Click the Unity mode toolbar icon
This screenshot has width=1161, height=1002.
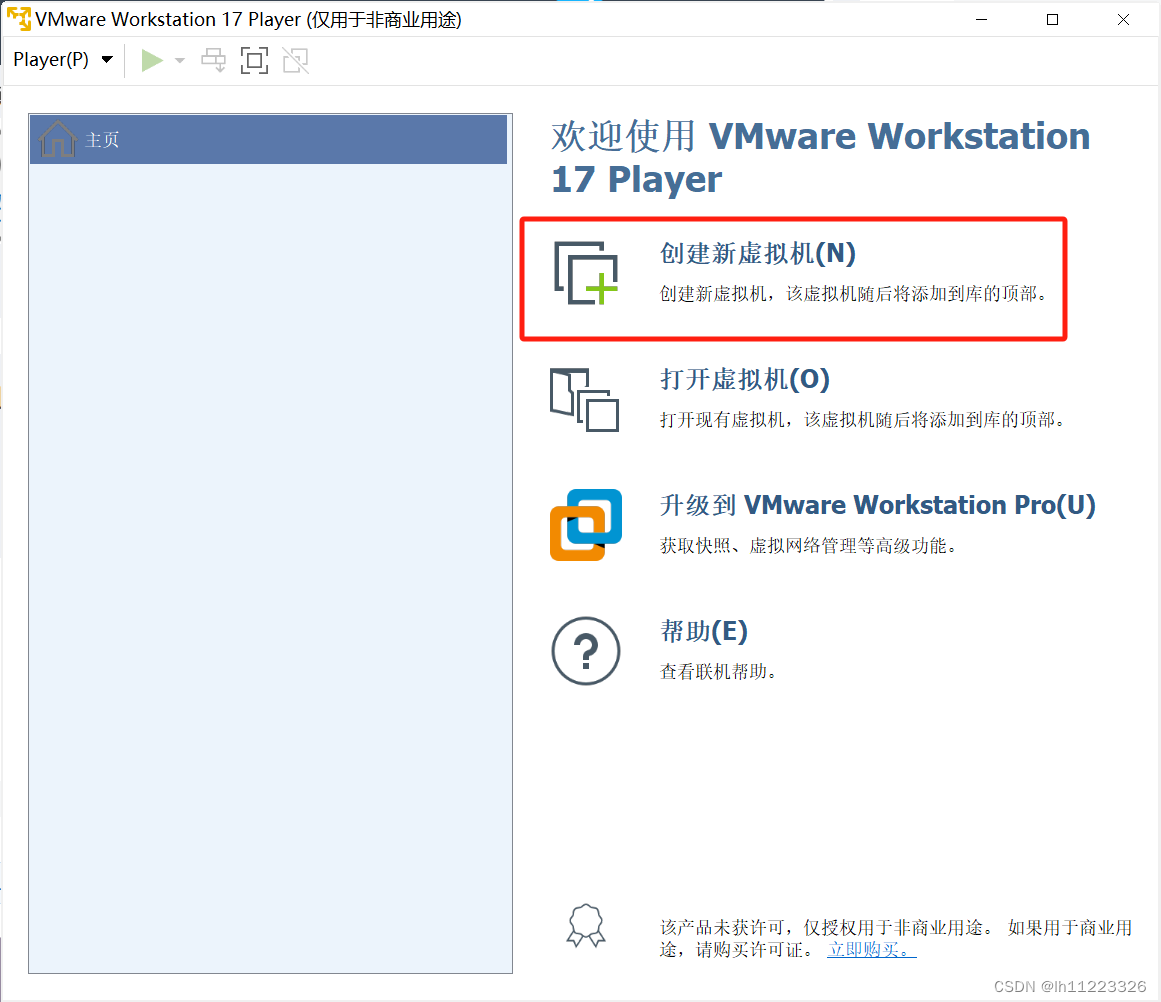tap(295, 60)
